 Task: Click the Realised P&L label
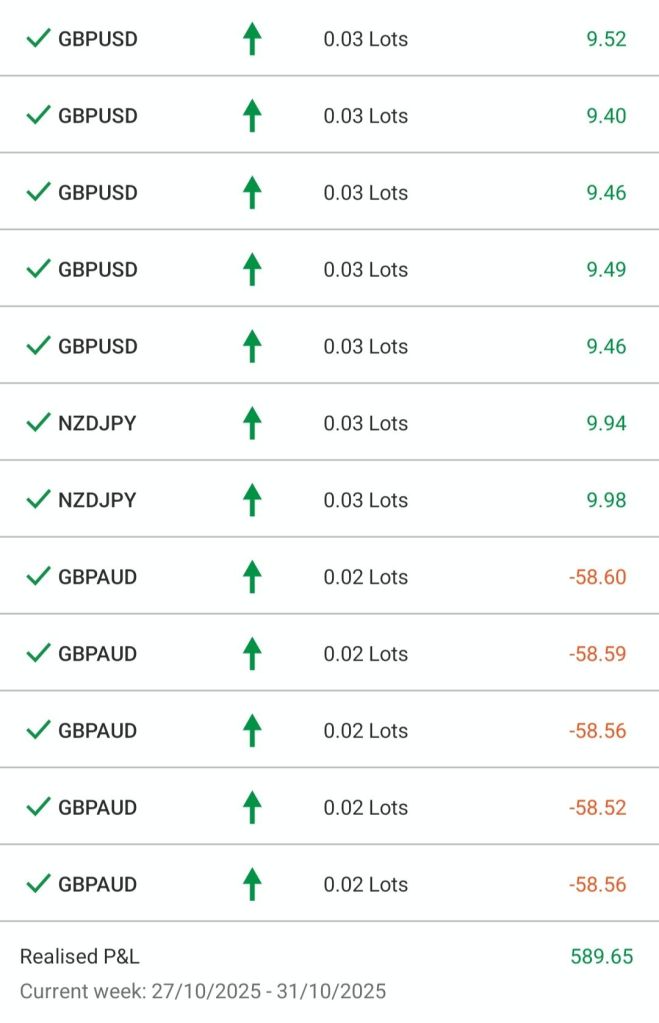coord(80,956)
